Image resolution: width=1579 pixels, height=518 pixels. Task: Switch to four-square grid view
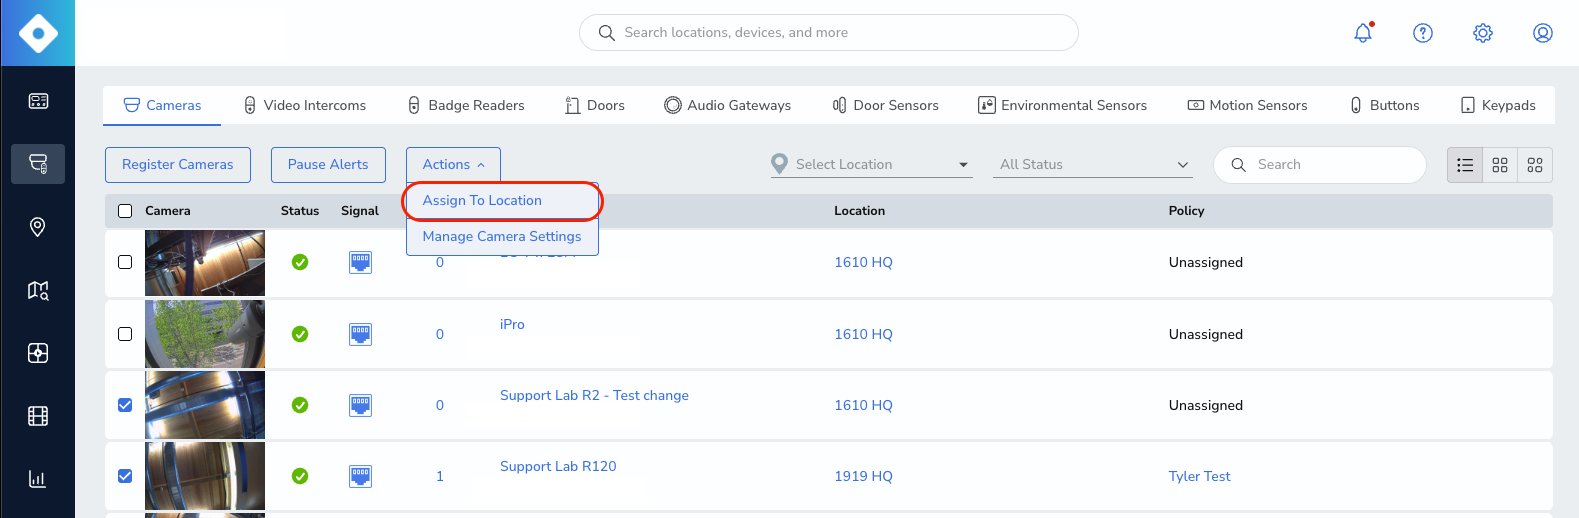pos(1500,165)
